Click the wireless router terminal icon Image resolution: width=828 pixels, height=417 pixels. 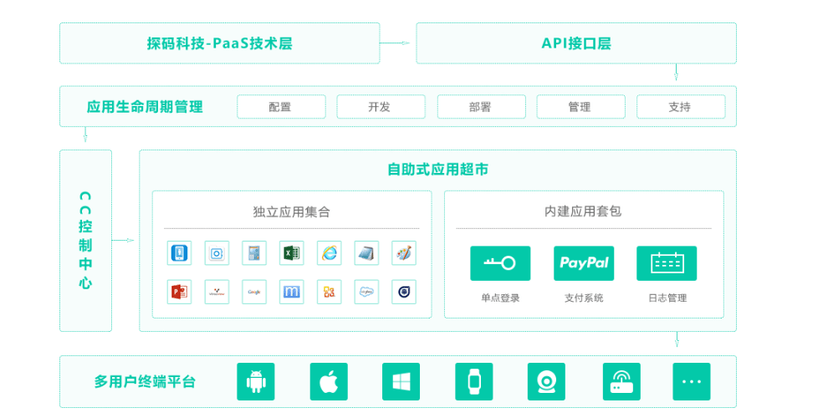pyautogui.click(x=622, y=381)
